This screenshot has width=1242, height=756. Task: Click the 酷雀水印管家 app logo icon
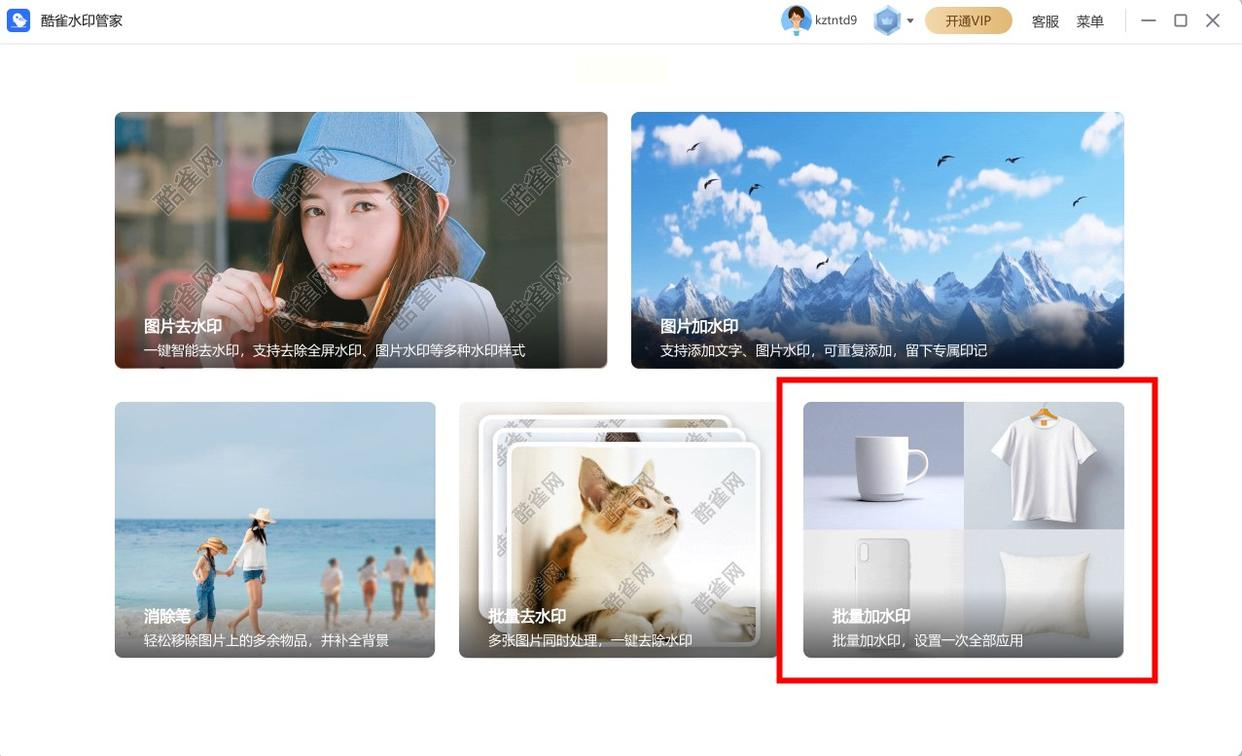click(x=18, y=20)
